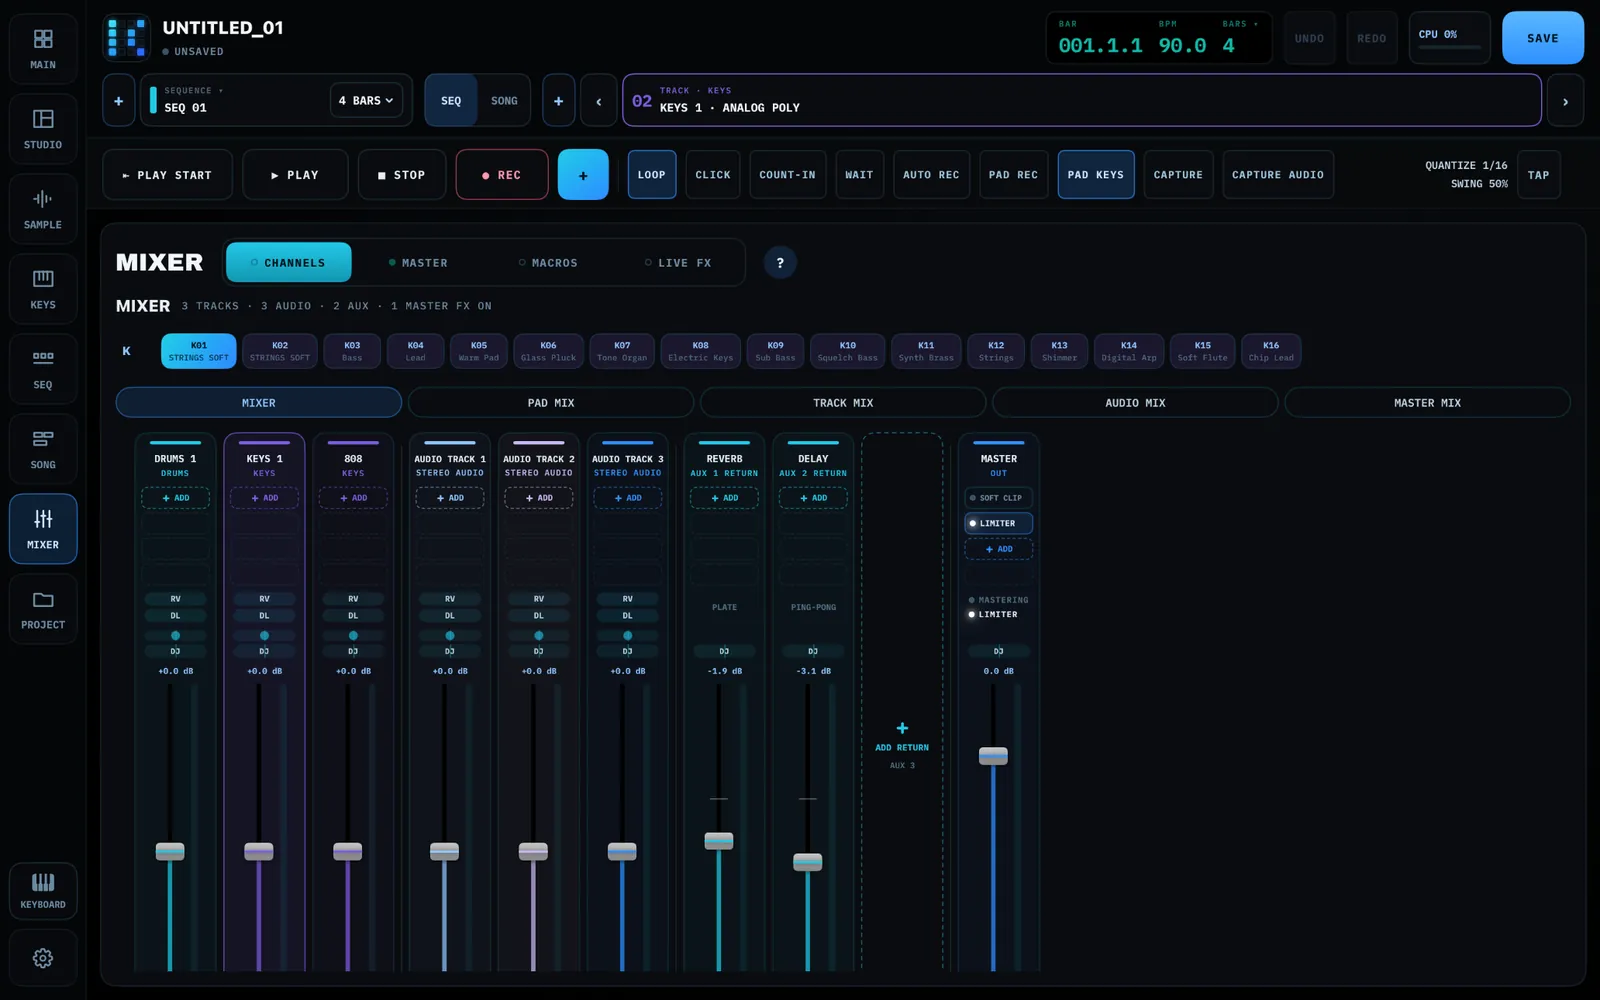Viewport: 1600px width, 1000px height.
Task: Go to next track arrow
Action: (1565, 100)
